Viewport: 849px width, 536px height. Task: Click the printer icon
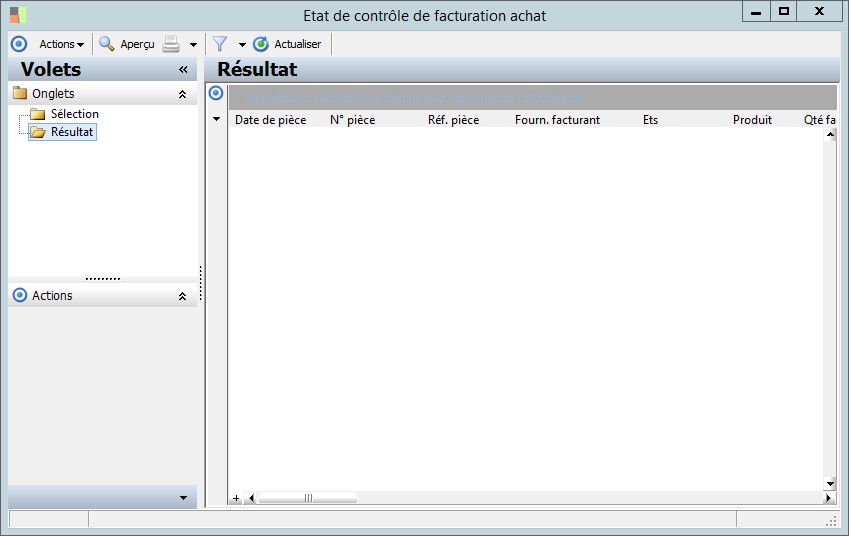tap(171, 44)
